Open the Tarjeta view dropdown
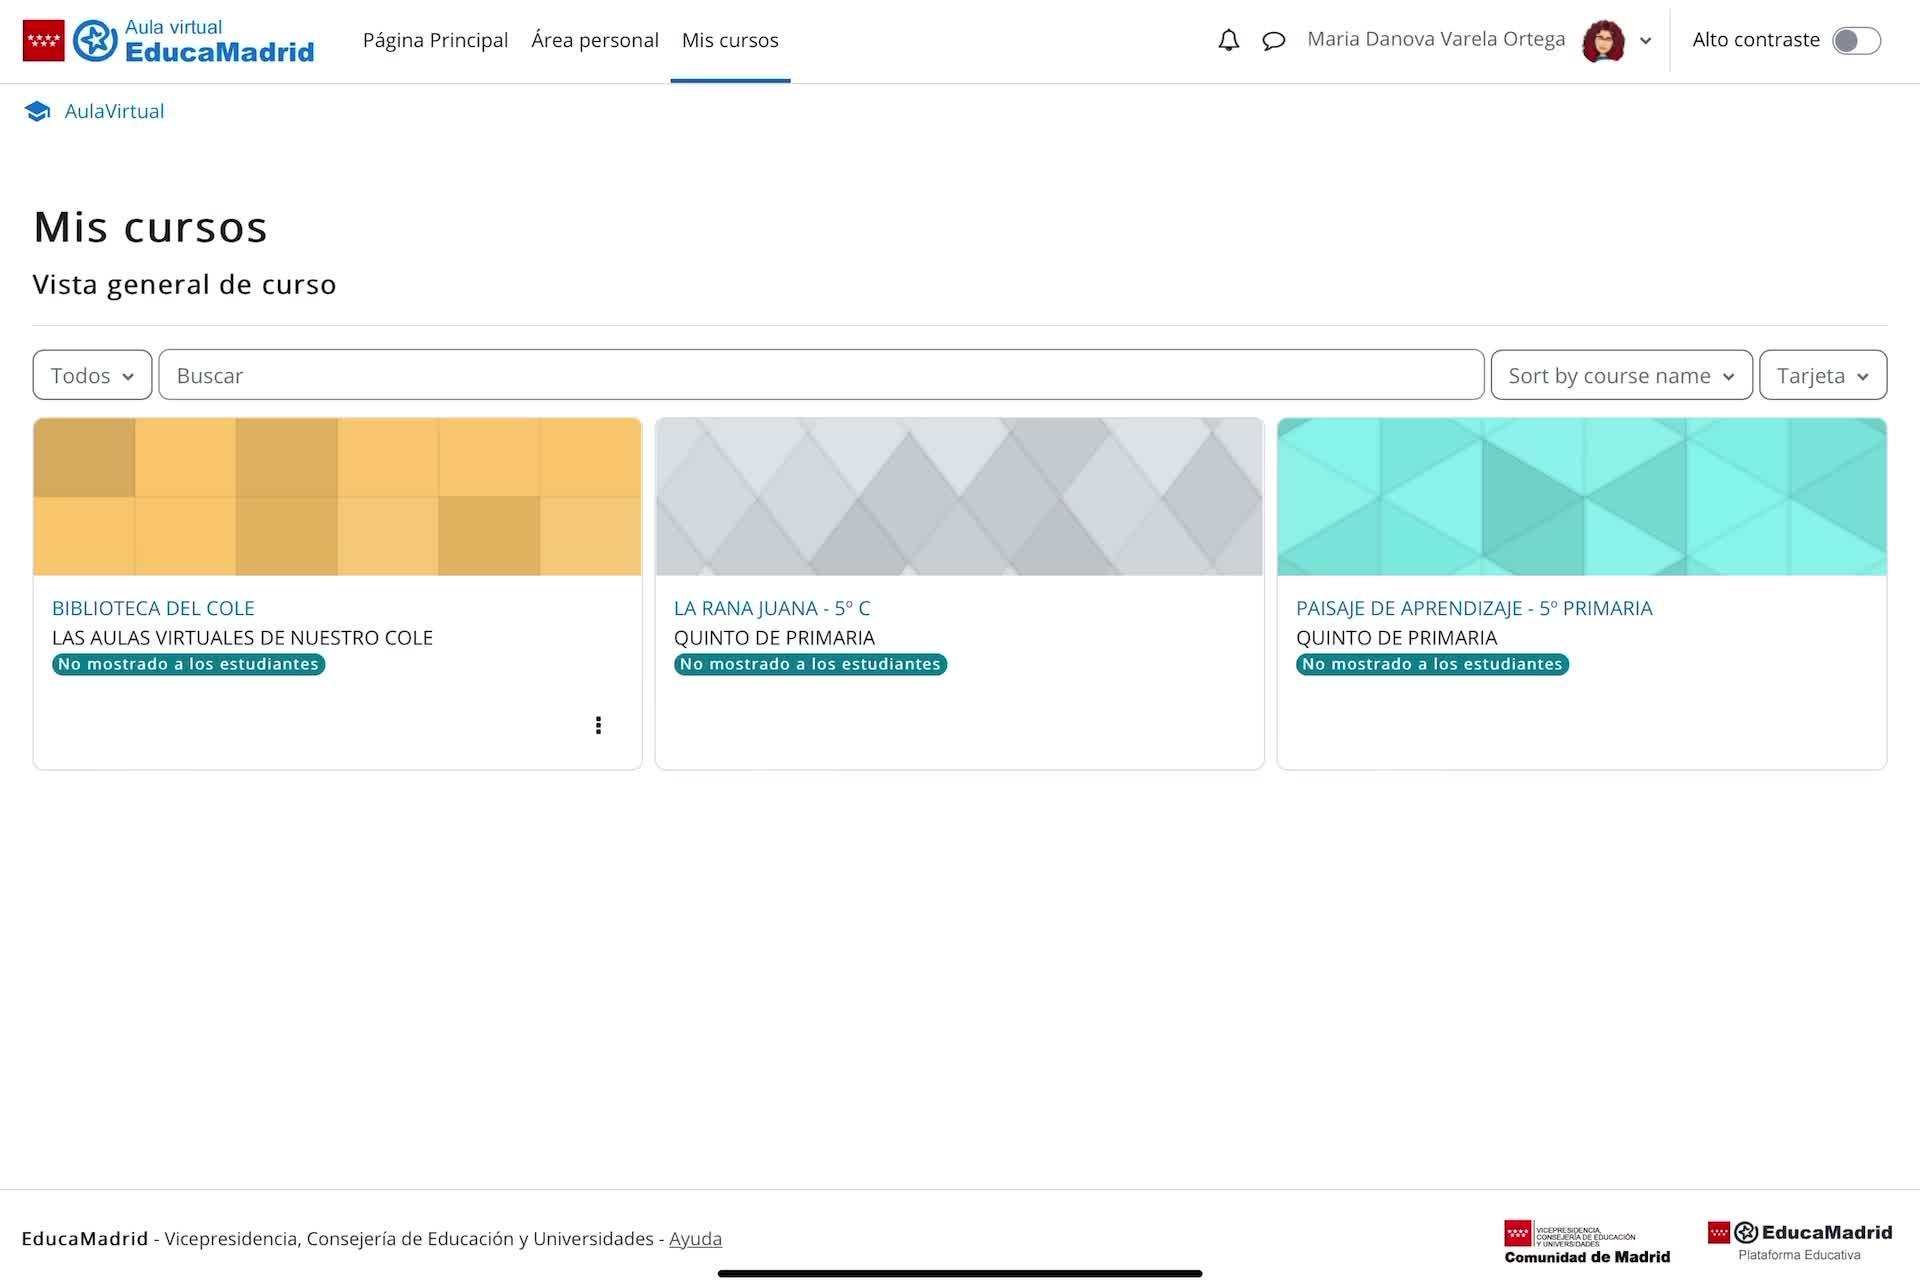 click(1822, 375)
